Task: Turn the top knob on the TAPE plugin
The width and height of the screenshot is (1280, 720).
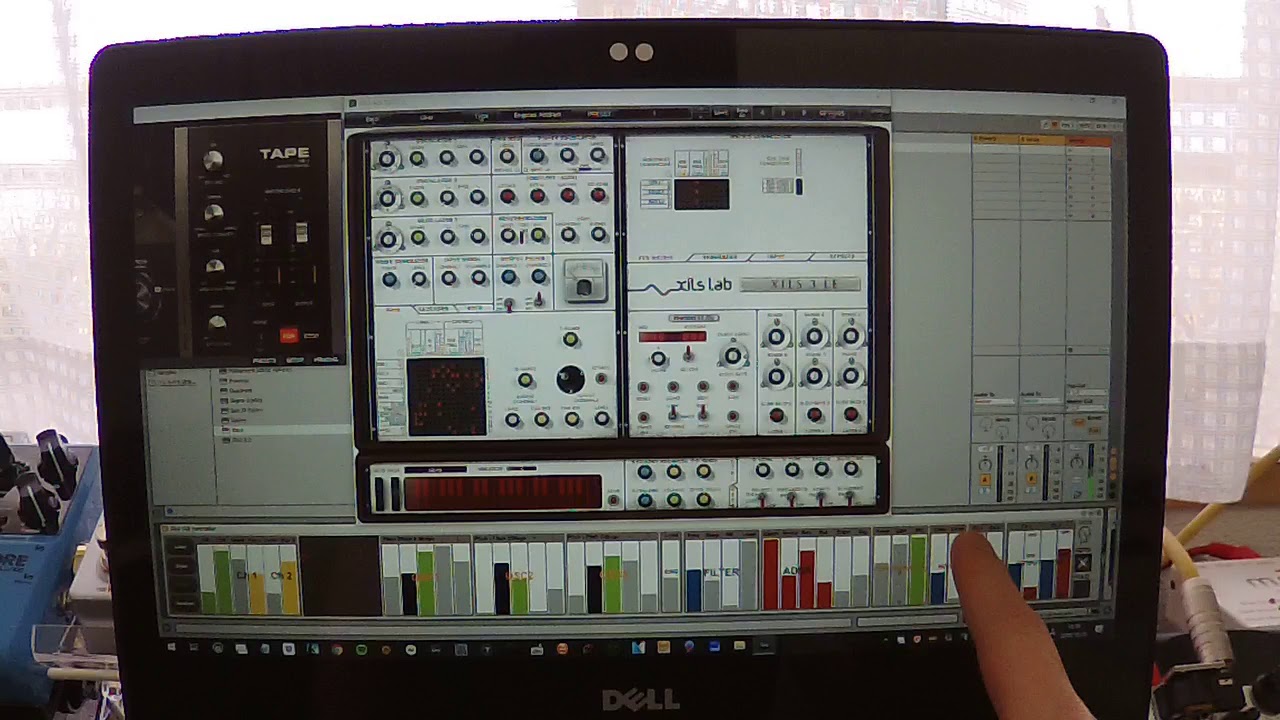Action: [212, 160]
